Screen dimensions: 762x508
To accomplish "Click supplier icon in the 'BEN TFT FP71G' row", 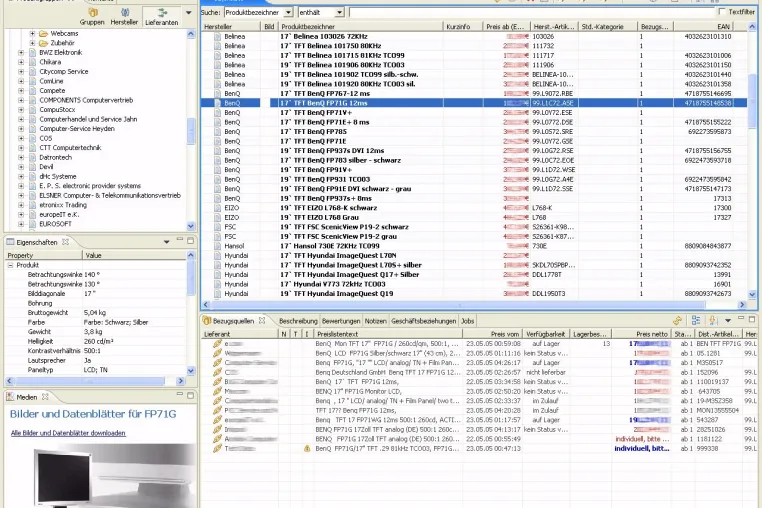I will point(217,344).
